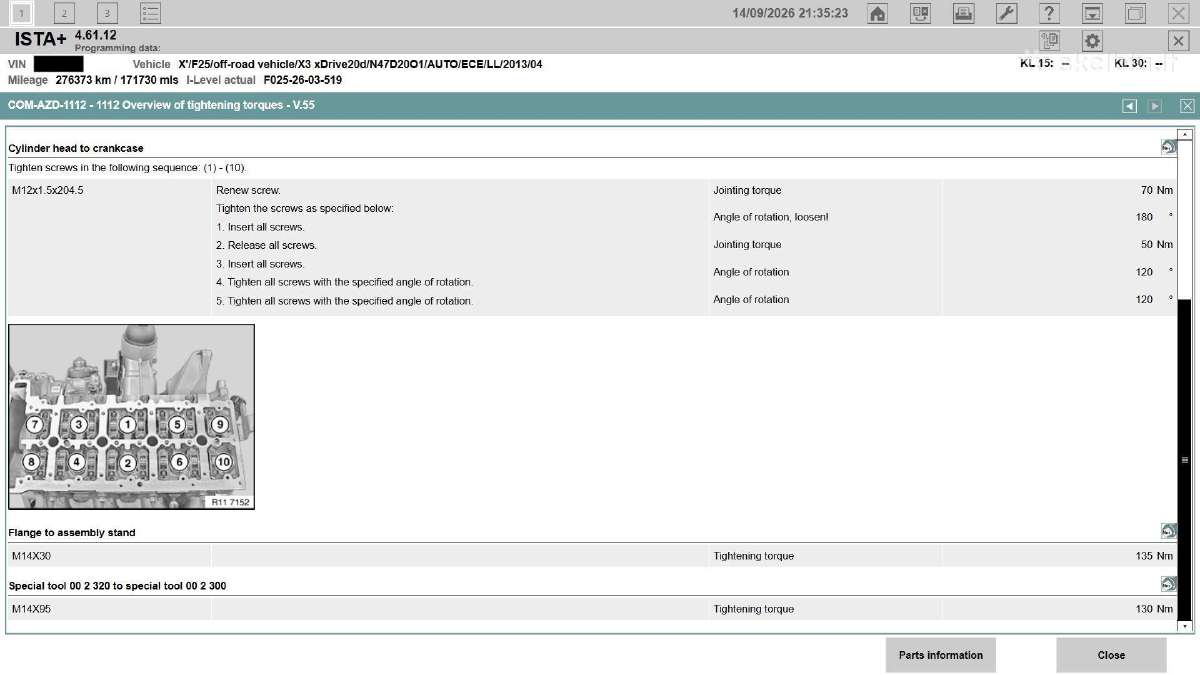The height and width of the screenshot is (675, 1200).
Task: Click the minimize-to-tray toolbar icon
Action: coord(1092,13)
